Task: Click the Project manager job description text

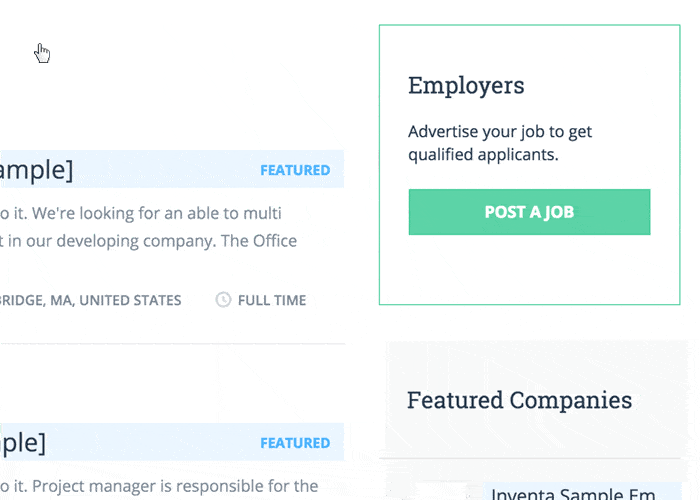Action: (159, 486)
